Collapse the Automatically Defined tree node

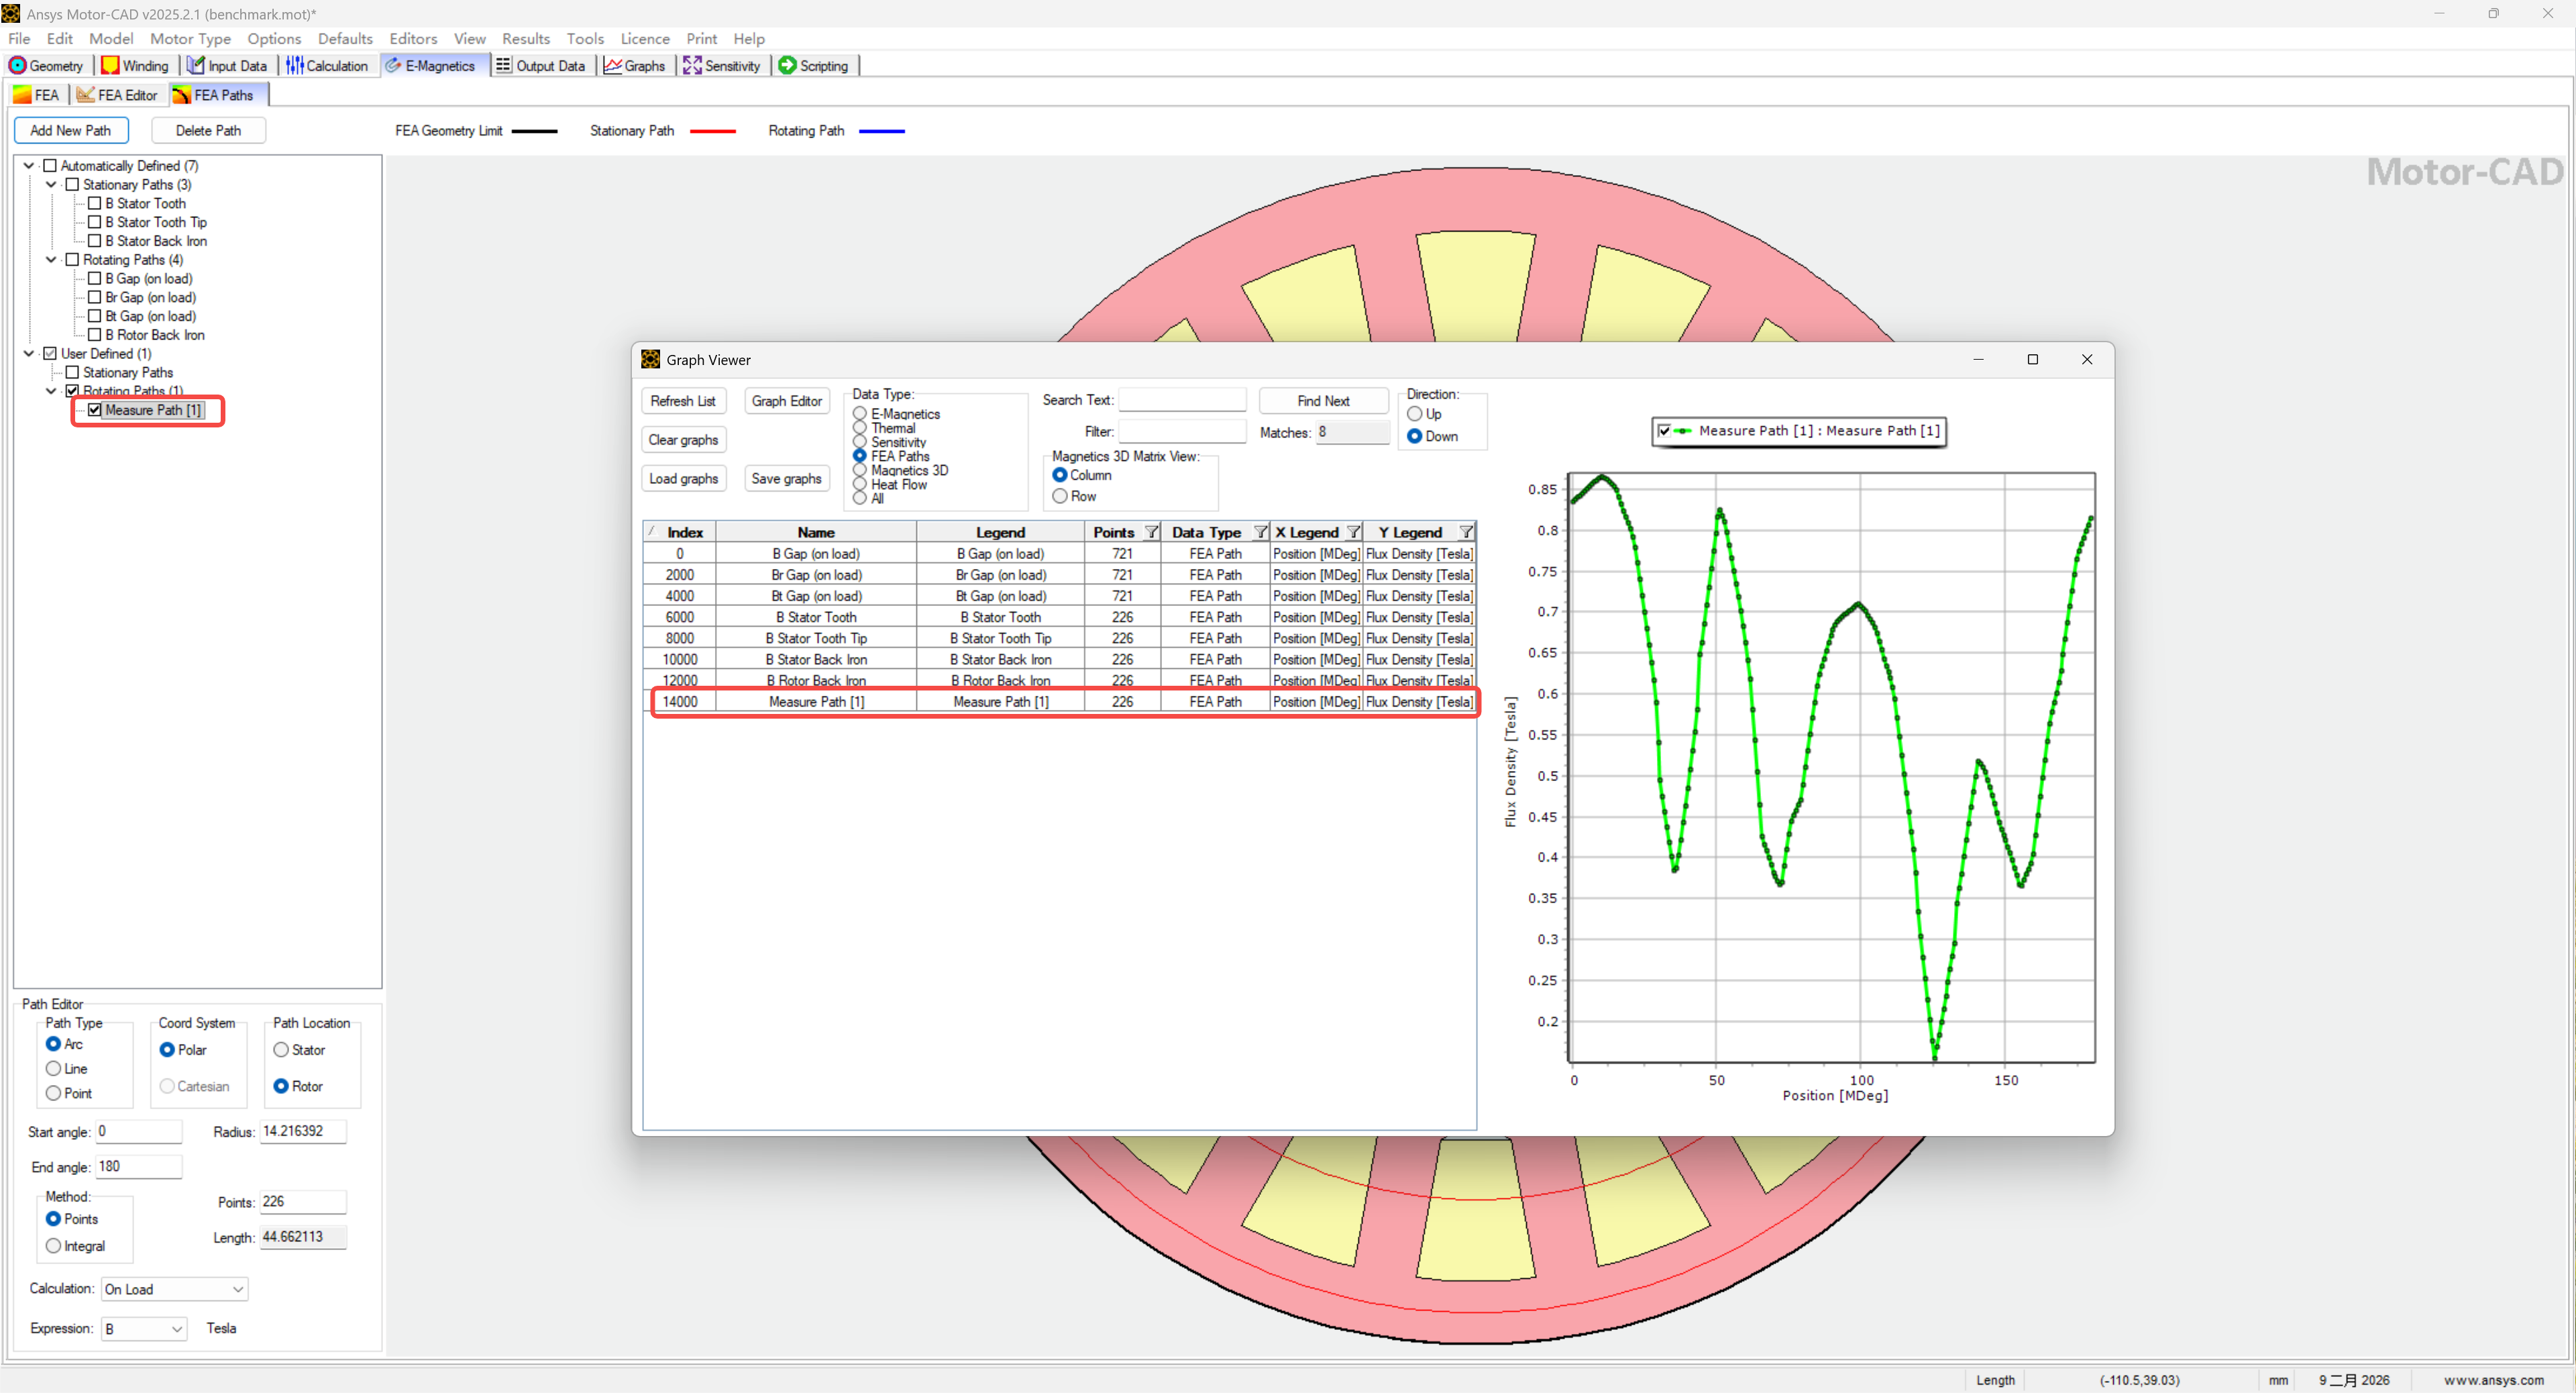29,166
